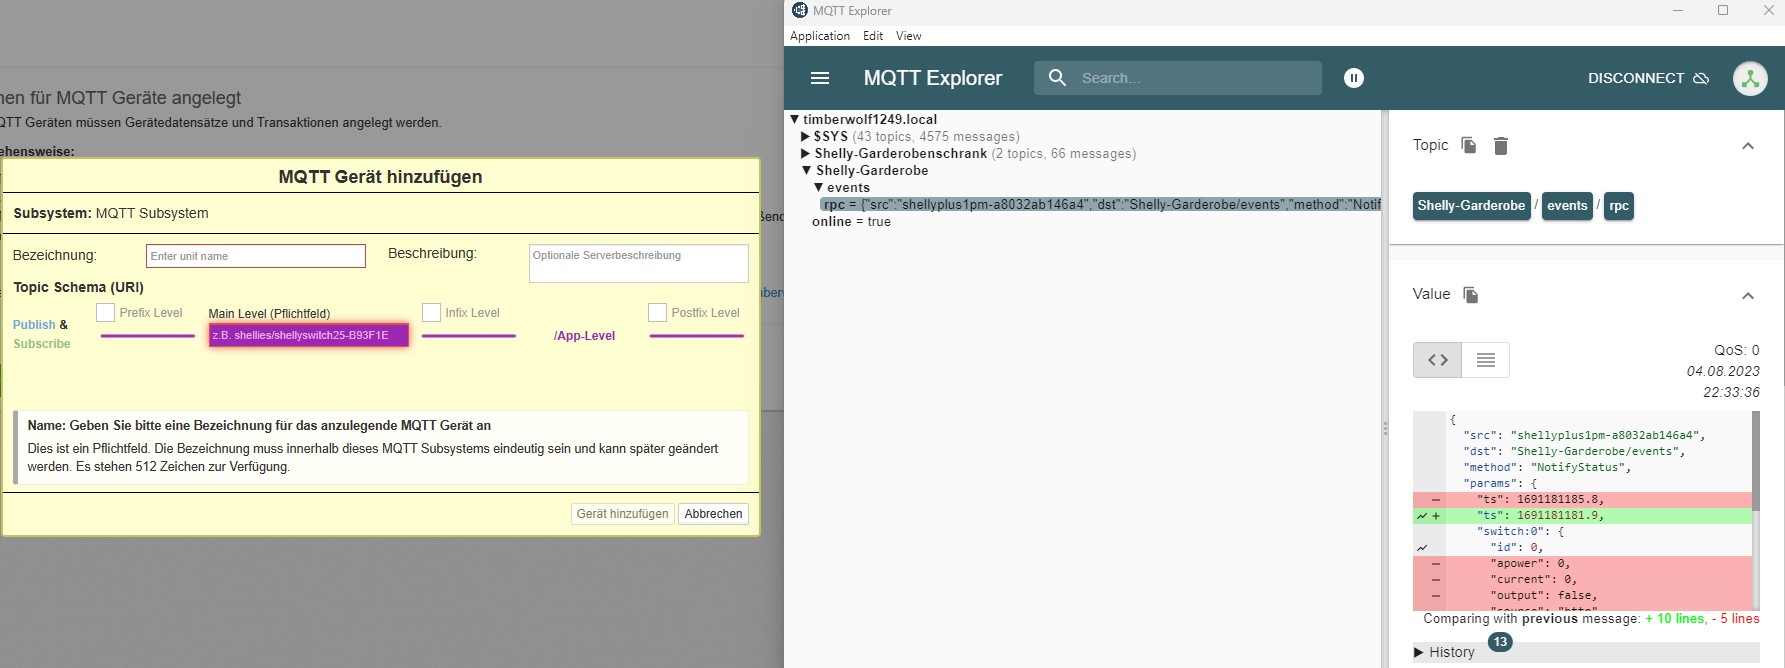Open the Application menu
The width and height of the screenshot is (1785, 668).
[x=820, y=36]
